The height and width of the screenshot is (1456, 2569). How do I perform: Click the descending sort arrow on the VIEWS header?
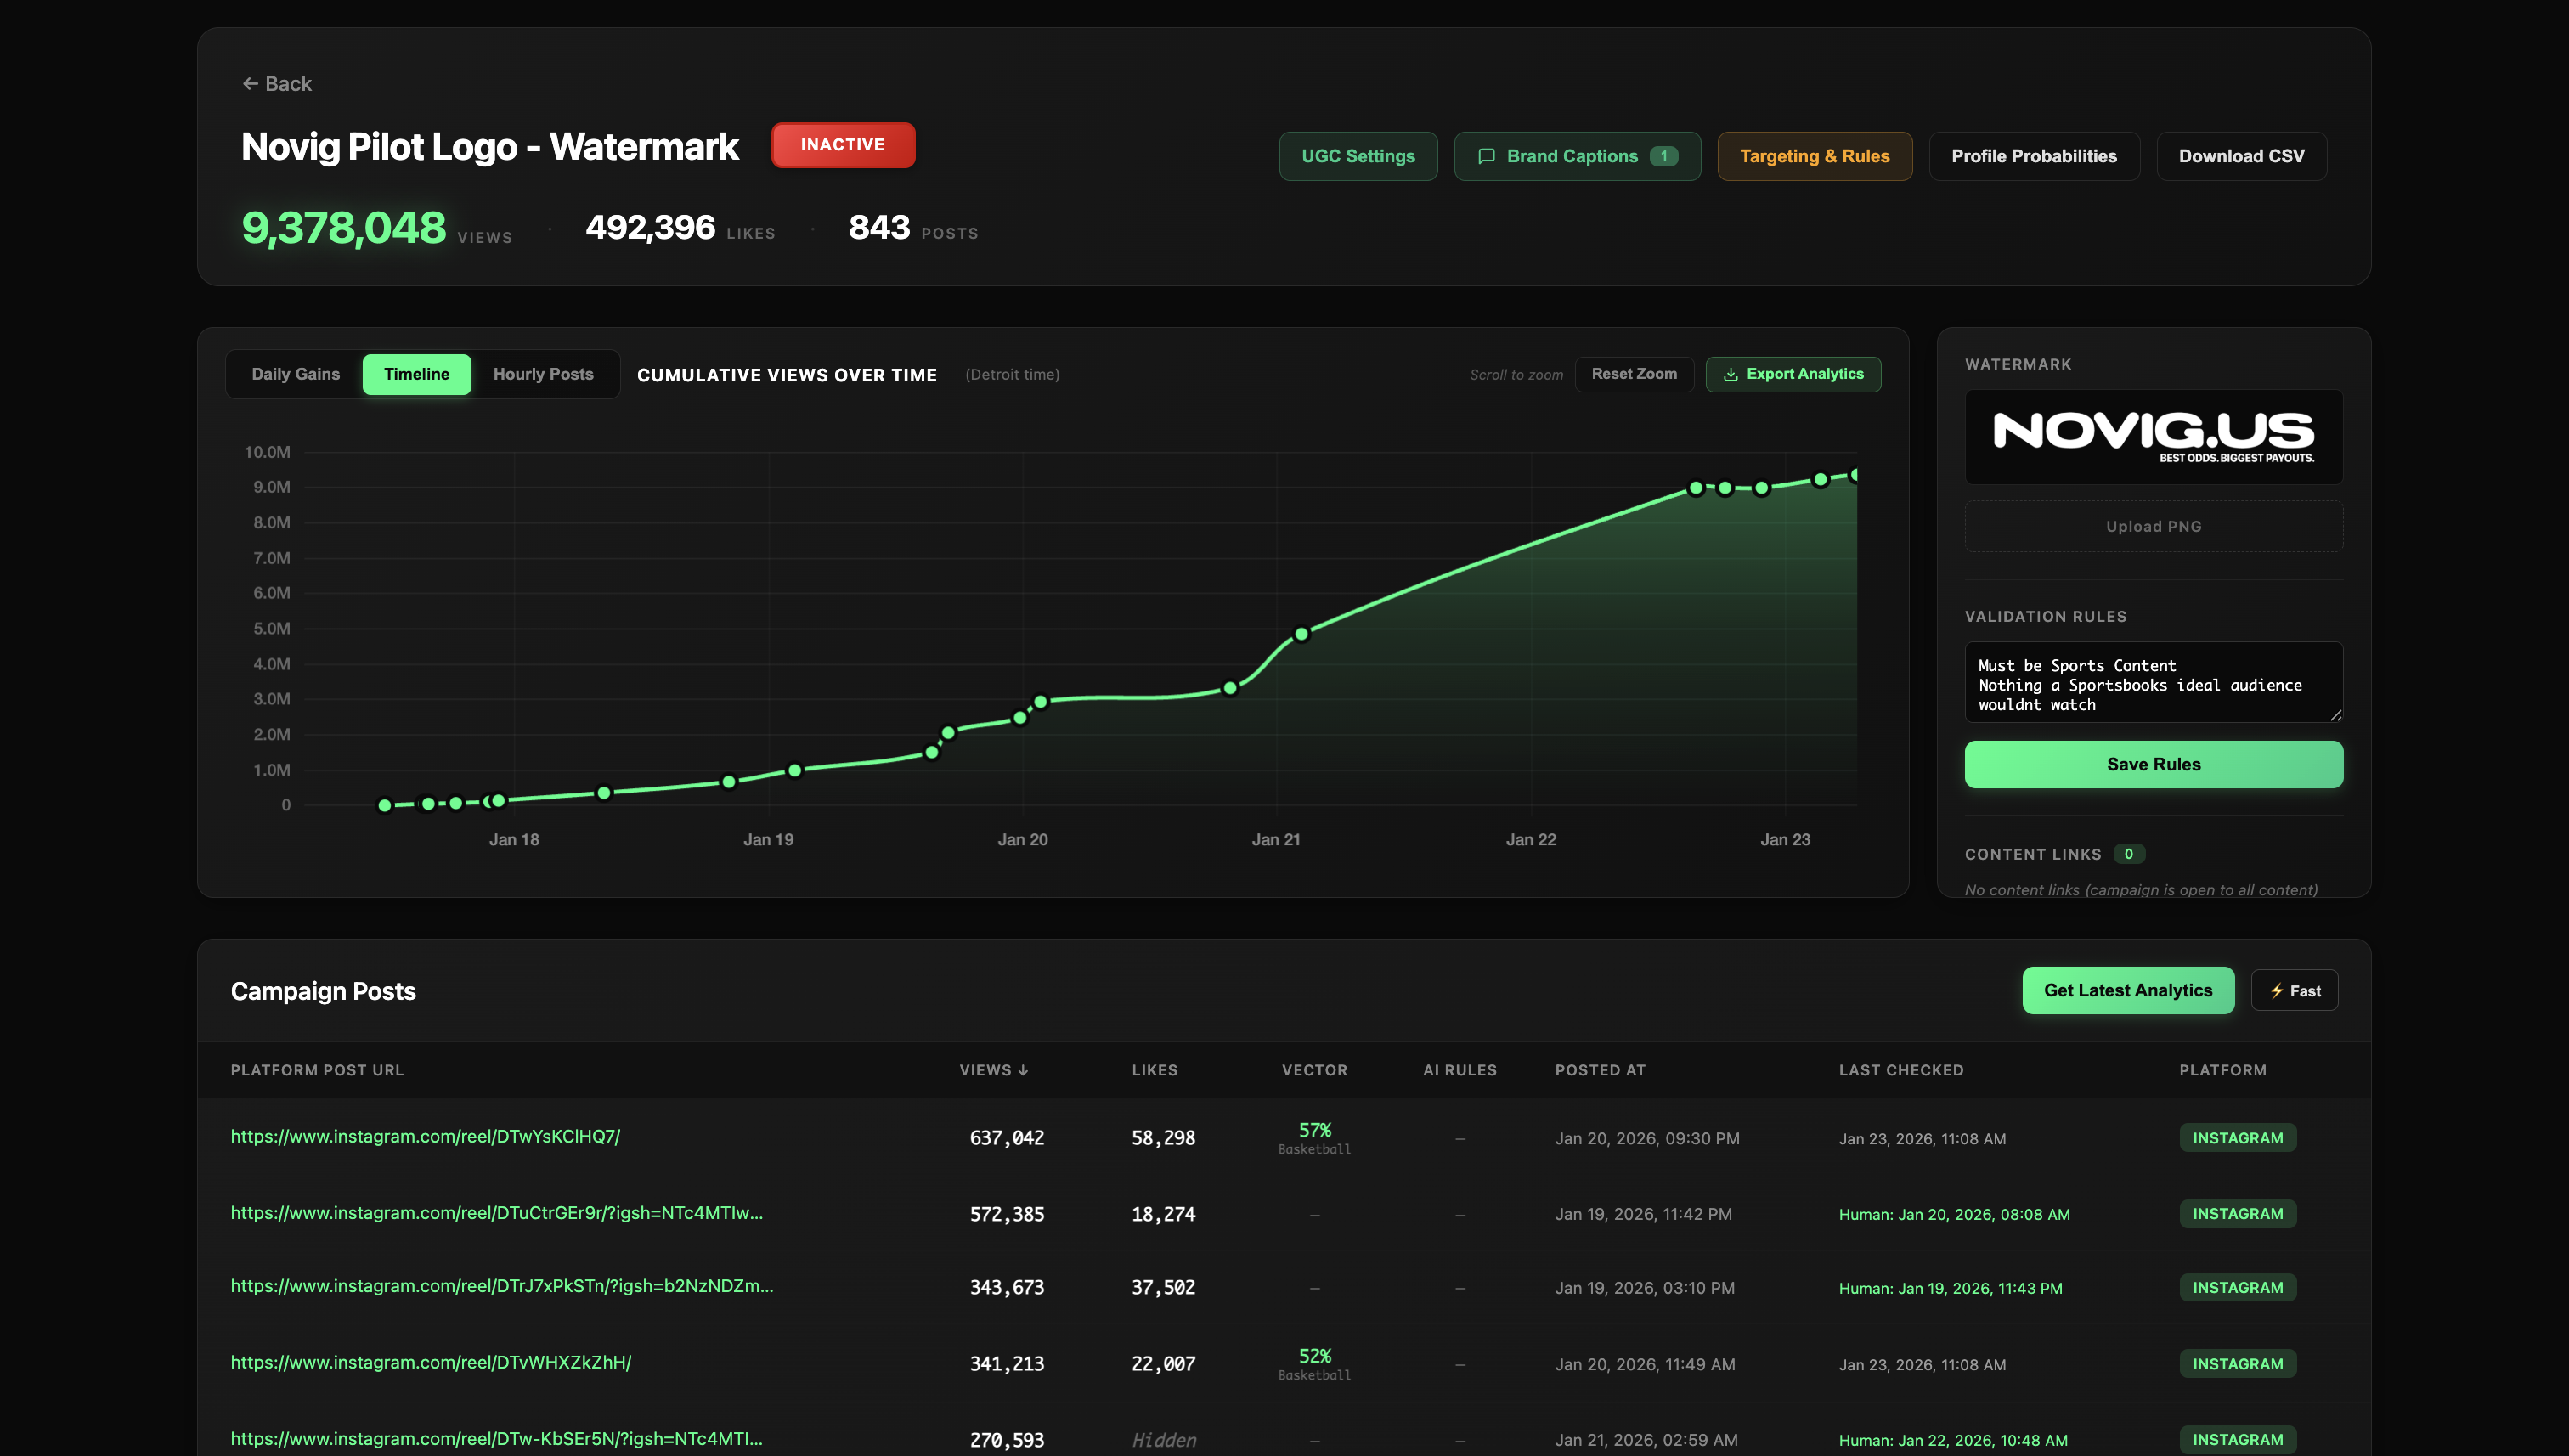[1023, 1069]
